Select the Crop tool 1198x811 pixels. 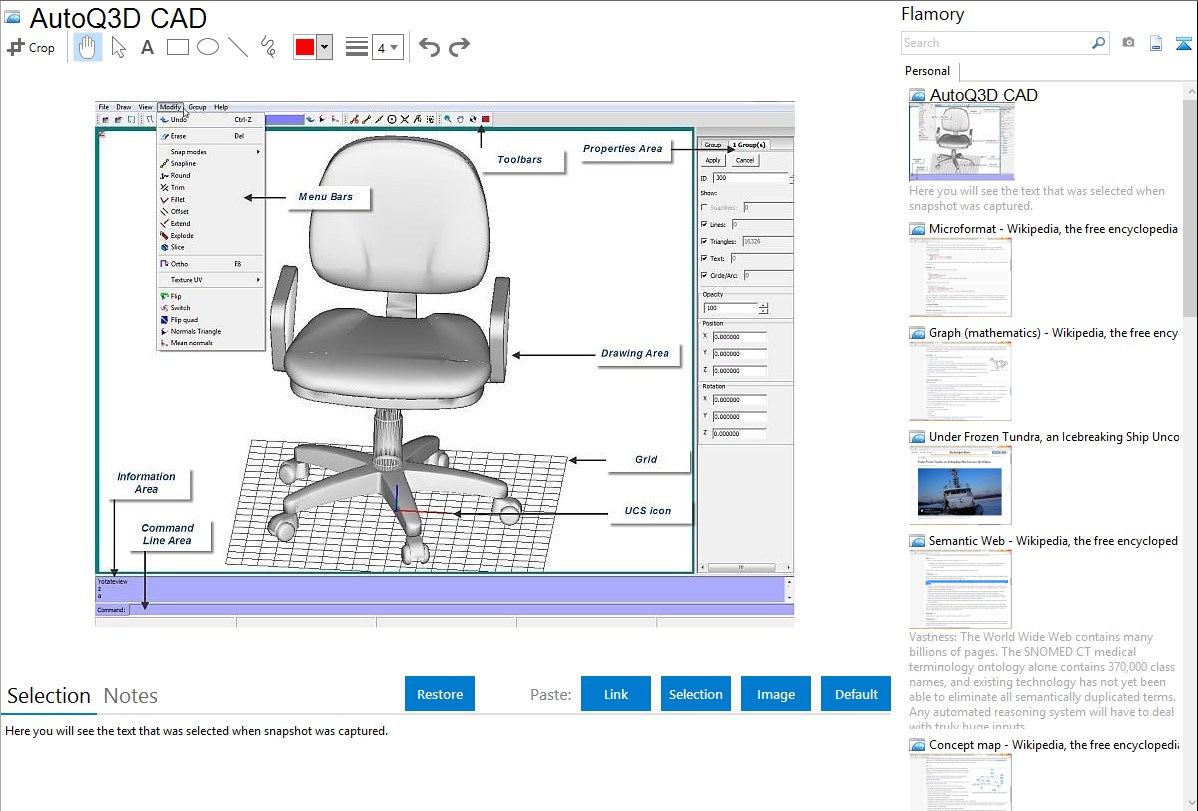click(x=31, y=47)
